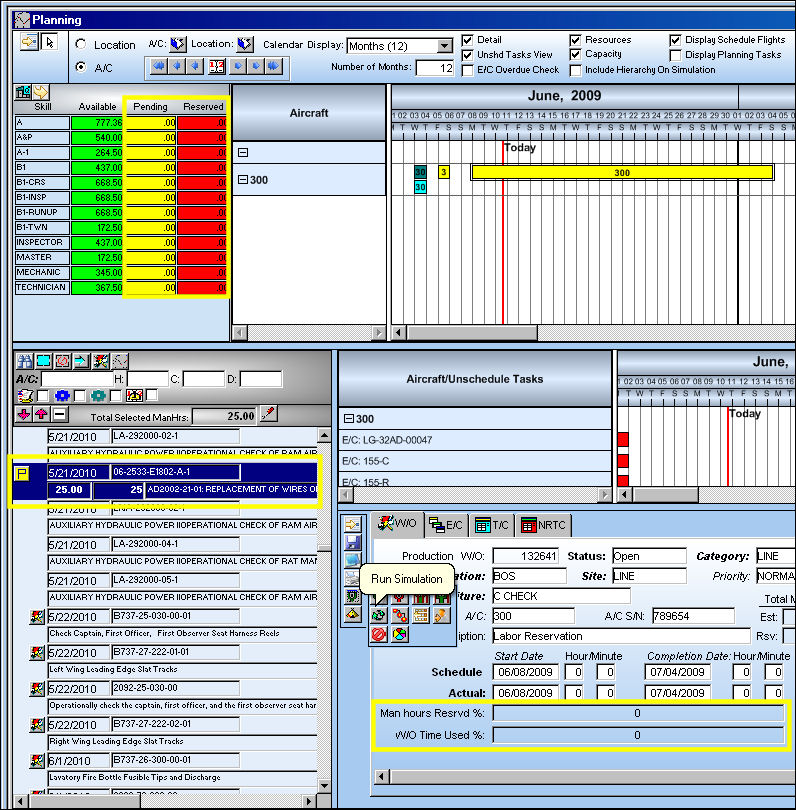Image resolution: width=796 pixels, height=810 pixels.
Task: Enable Display Planning Tasks checkbox
Action: pos(675,55)
